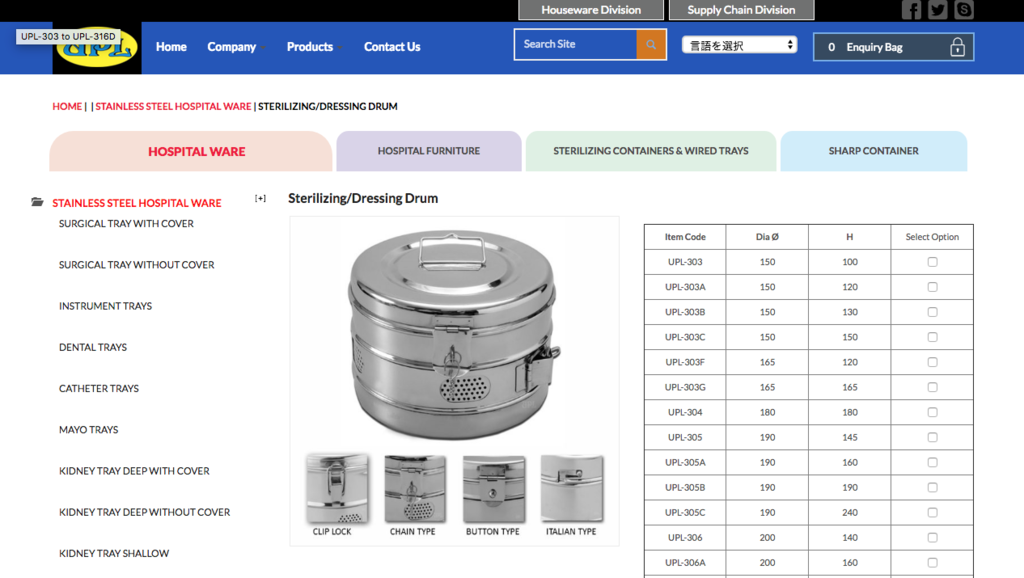
Task: Expand the Products menu
Action: coord(314,47)
